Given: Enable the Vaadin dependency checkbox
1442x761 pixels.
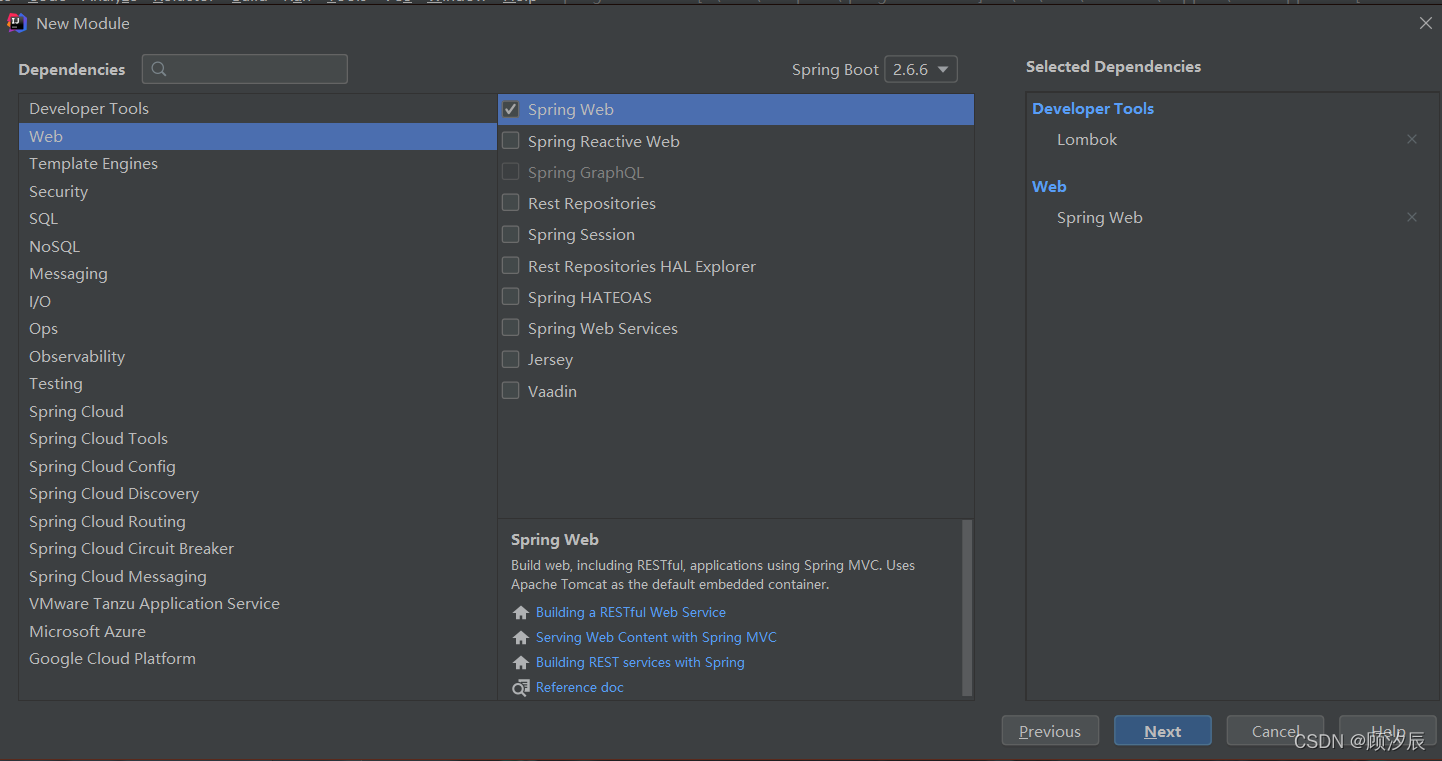Looking at the screenshot, I should [510, 391].
